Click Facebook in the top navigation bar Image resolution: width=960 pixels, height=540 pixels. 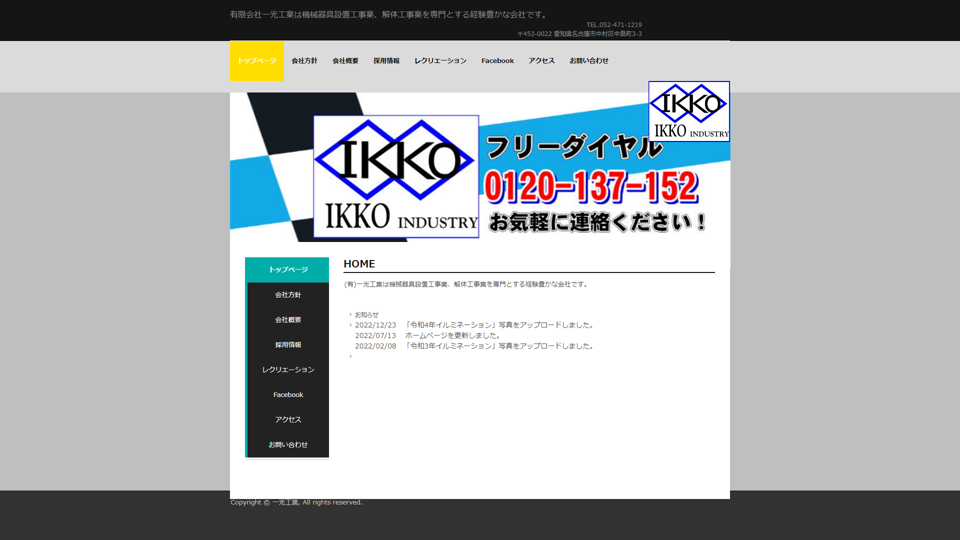(x=497, y=61)
